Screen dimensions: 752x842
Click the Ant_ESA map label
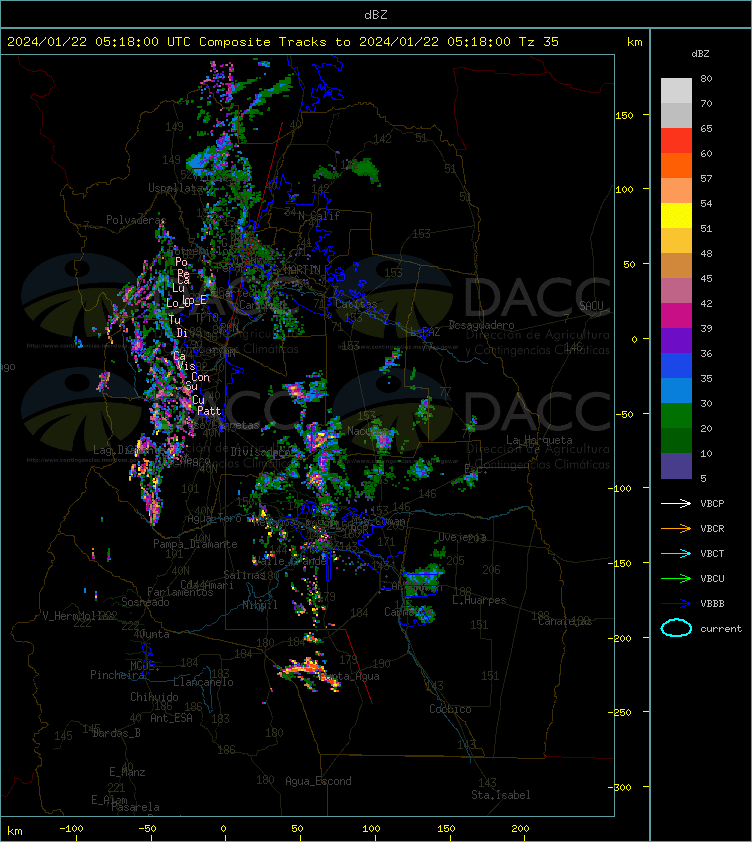pos(171,718)
